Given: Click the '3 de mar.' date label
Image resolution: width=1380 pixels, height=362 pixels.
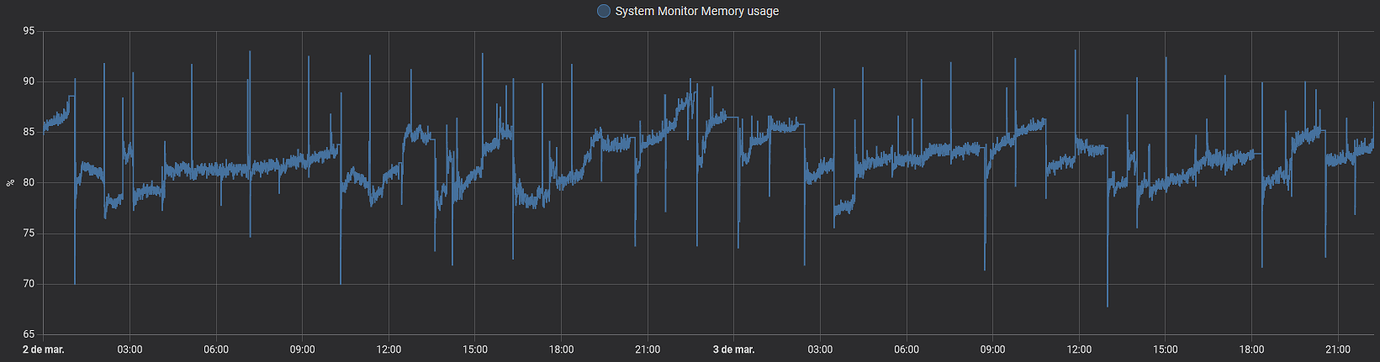Looking at the screenshot, I should pyautogui.click(x=734, y=349).
